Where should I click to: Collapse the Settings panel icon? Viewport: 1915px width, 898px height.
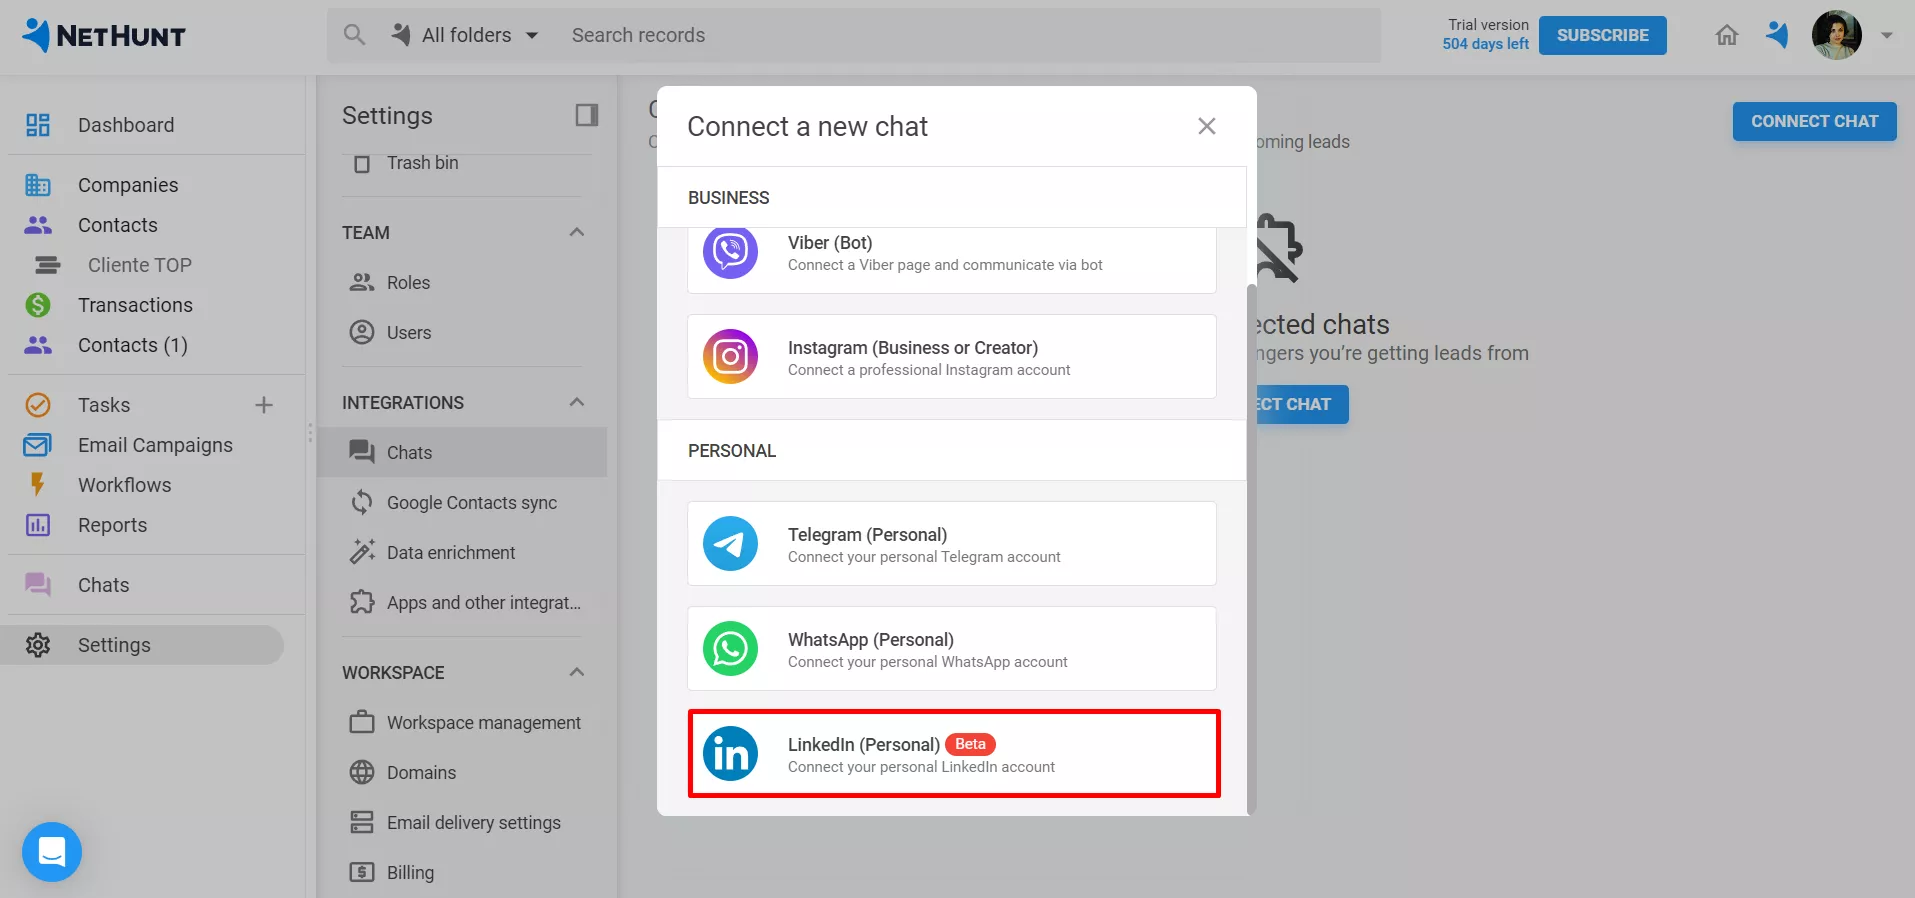pyautogui.click(x=587, y=115)
